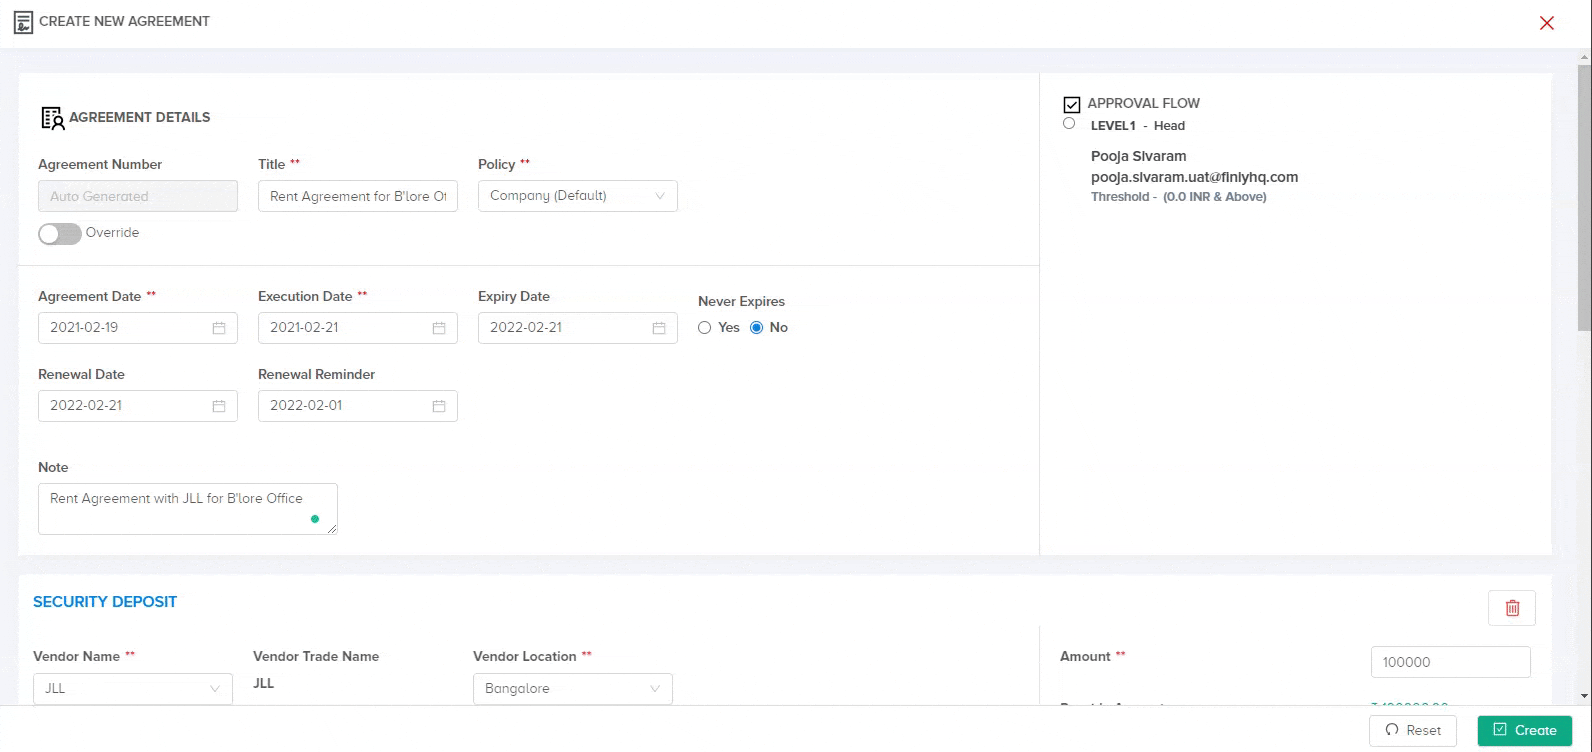This screenshot has height=752, width=1592.
Task: Open calendar icon for Expiry Date
Action: point(659,328)
